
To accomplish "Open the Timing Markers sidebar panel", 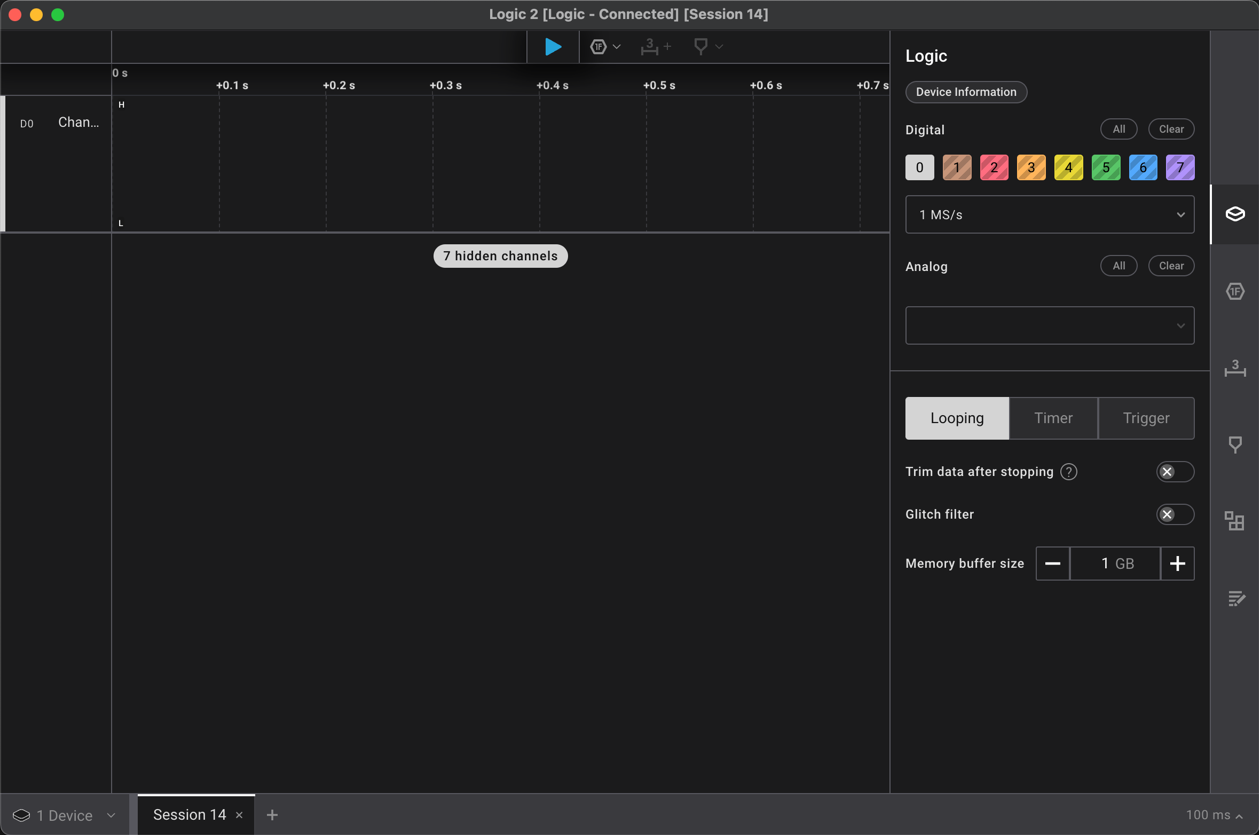I will tap(1235, 444).
